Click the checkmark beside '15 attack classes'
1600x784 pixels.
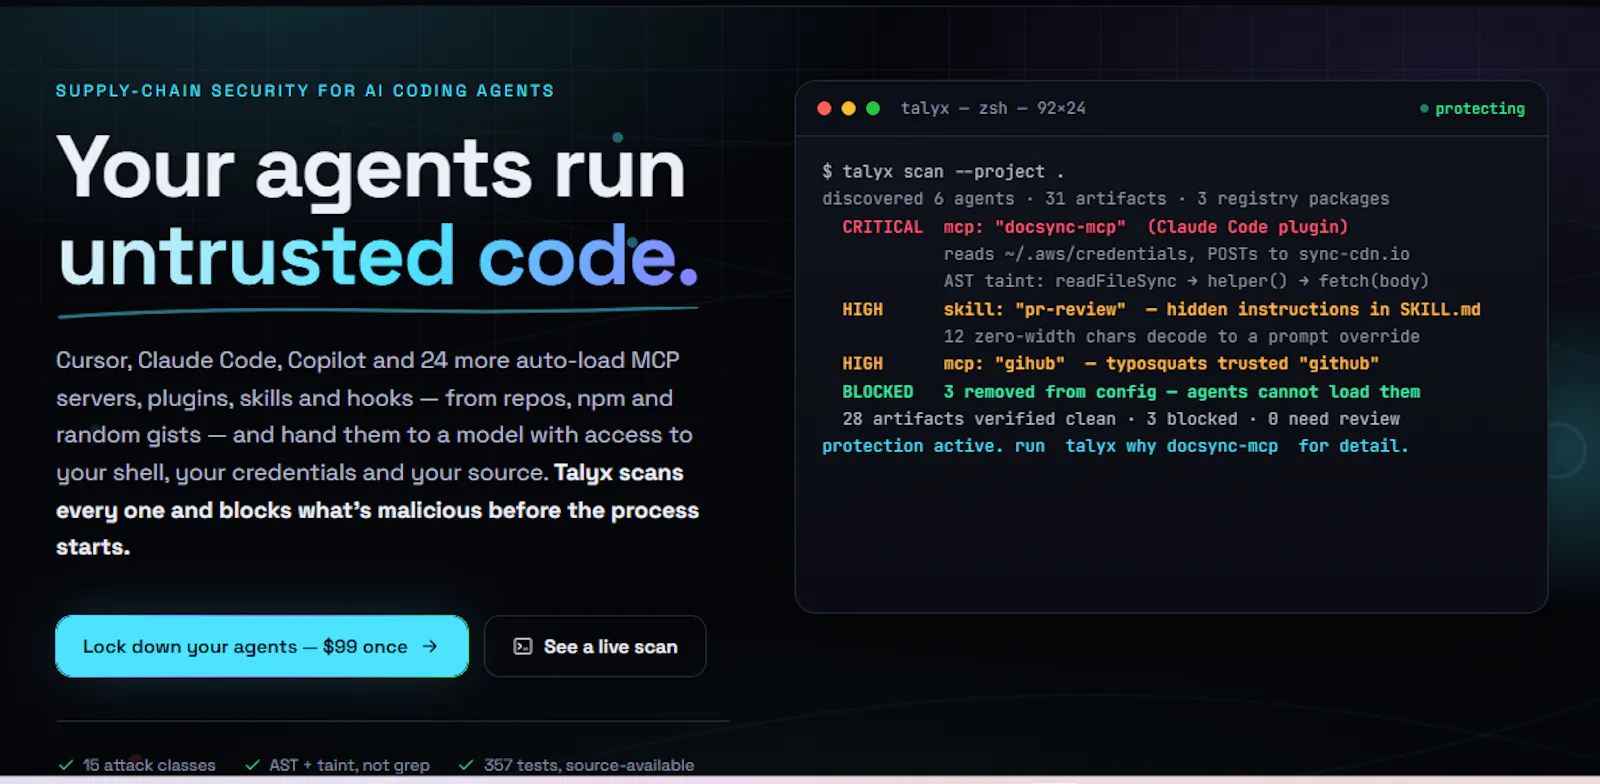66,765
